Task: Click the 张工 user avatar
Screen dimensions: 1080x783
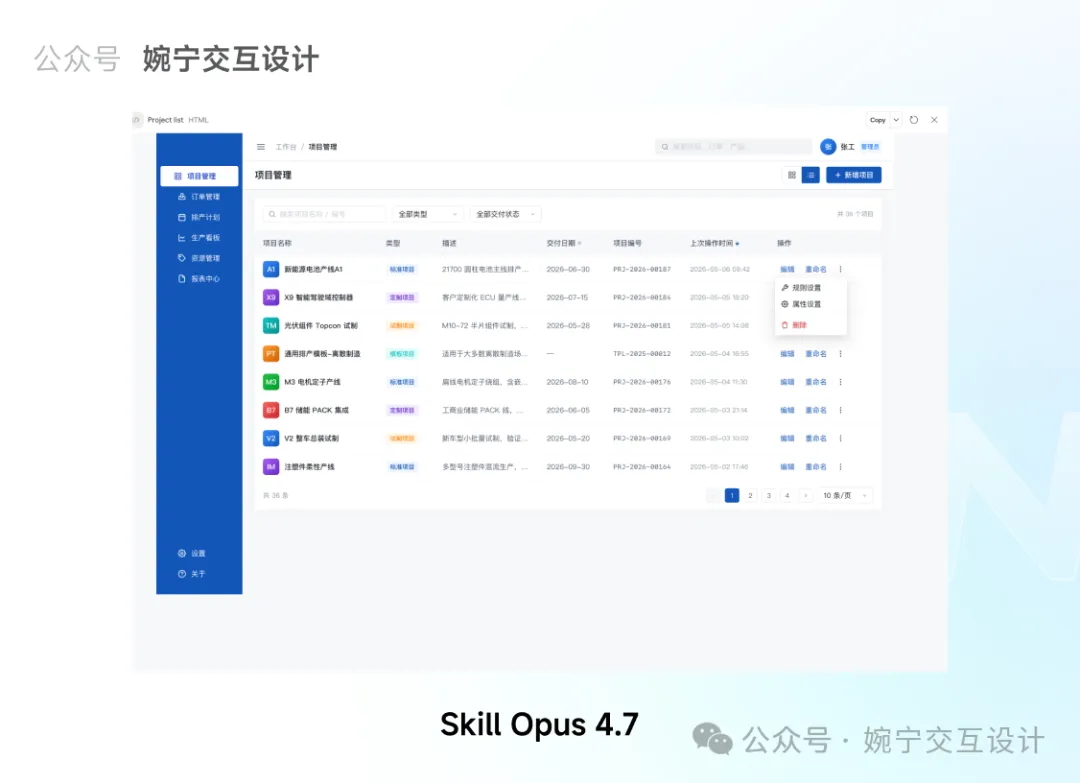Action: tap(828, 147)
